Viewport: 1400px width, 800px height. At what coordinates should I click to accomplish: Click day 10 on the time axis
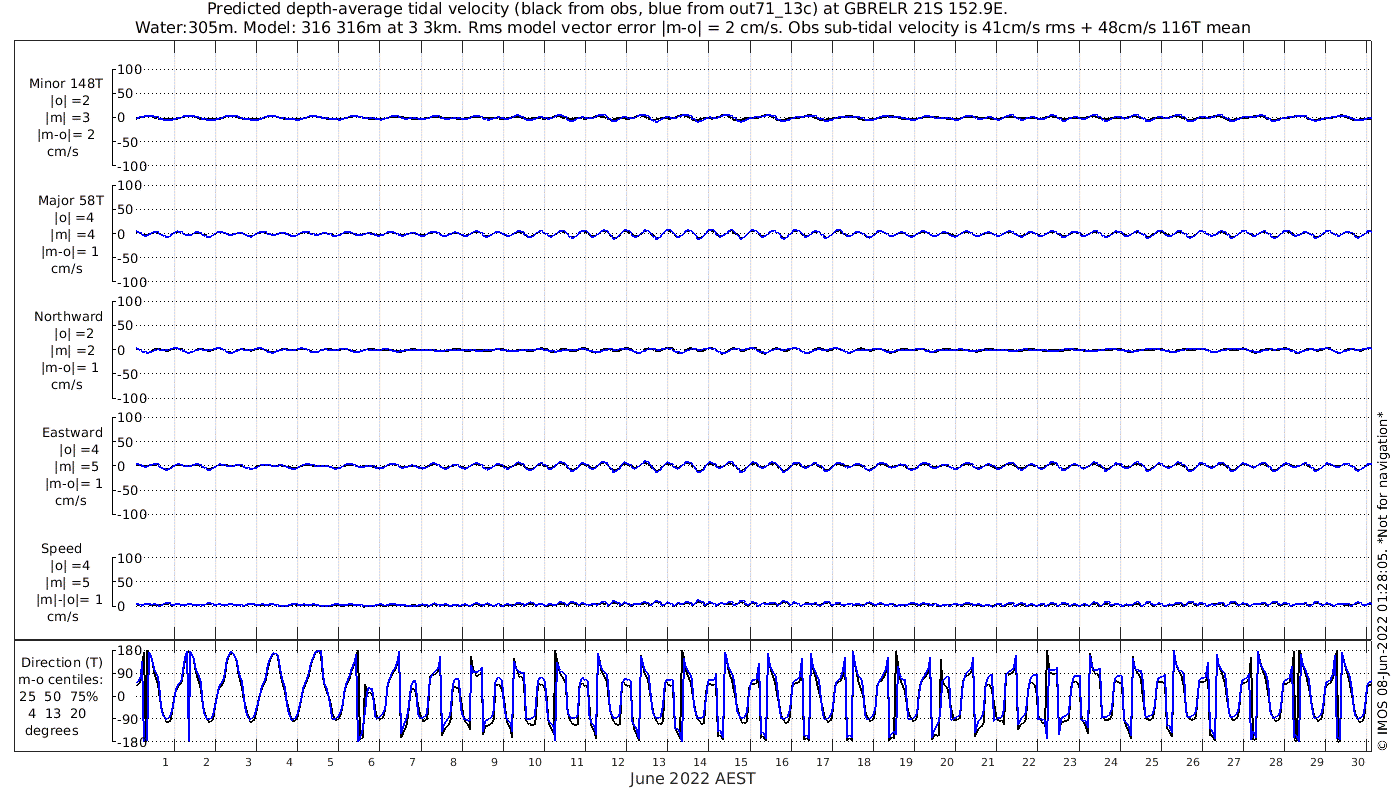(535, 762)
